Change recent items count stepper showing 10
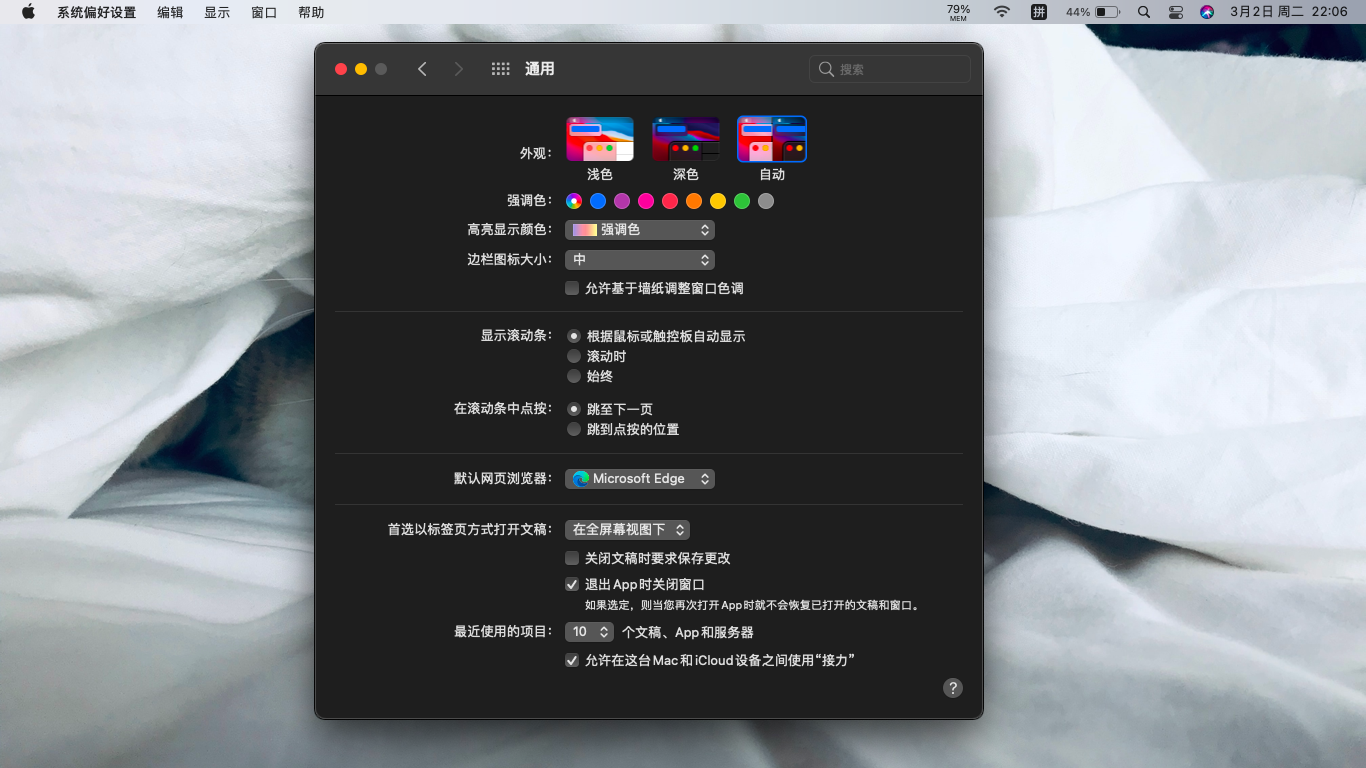This screenshot has height=768, width=1366. tap(590, 632)
